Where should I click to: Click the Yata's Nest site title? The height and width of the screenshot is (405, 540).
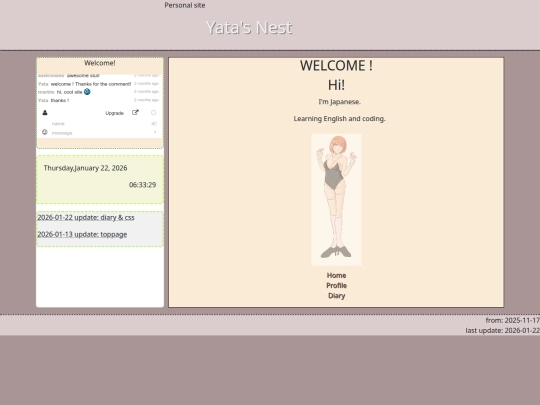tap(249, 28)
